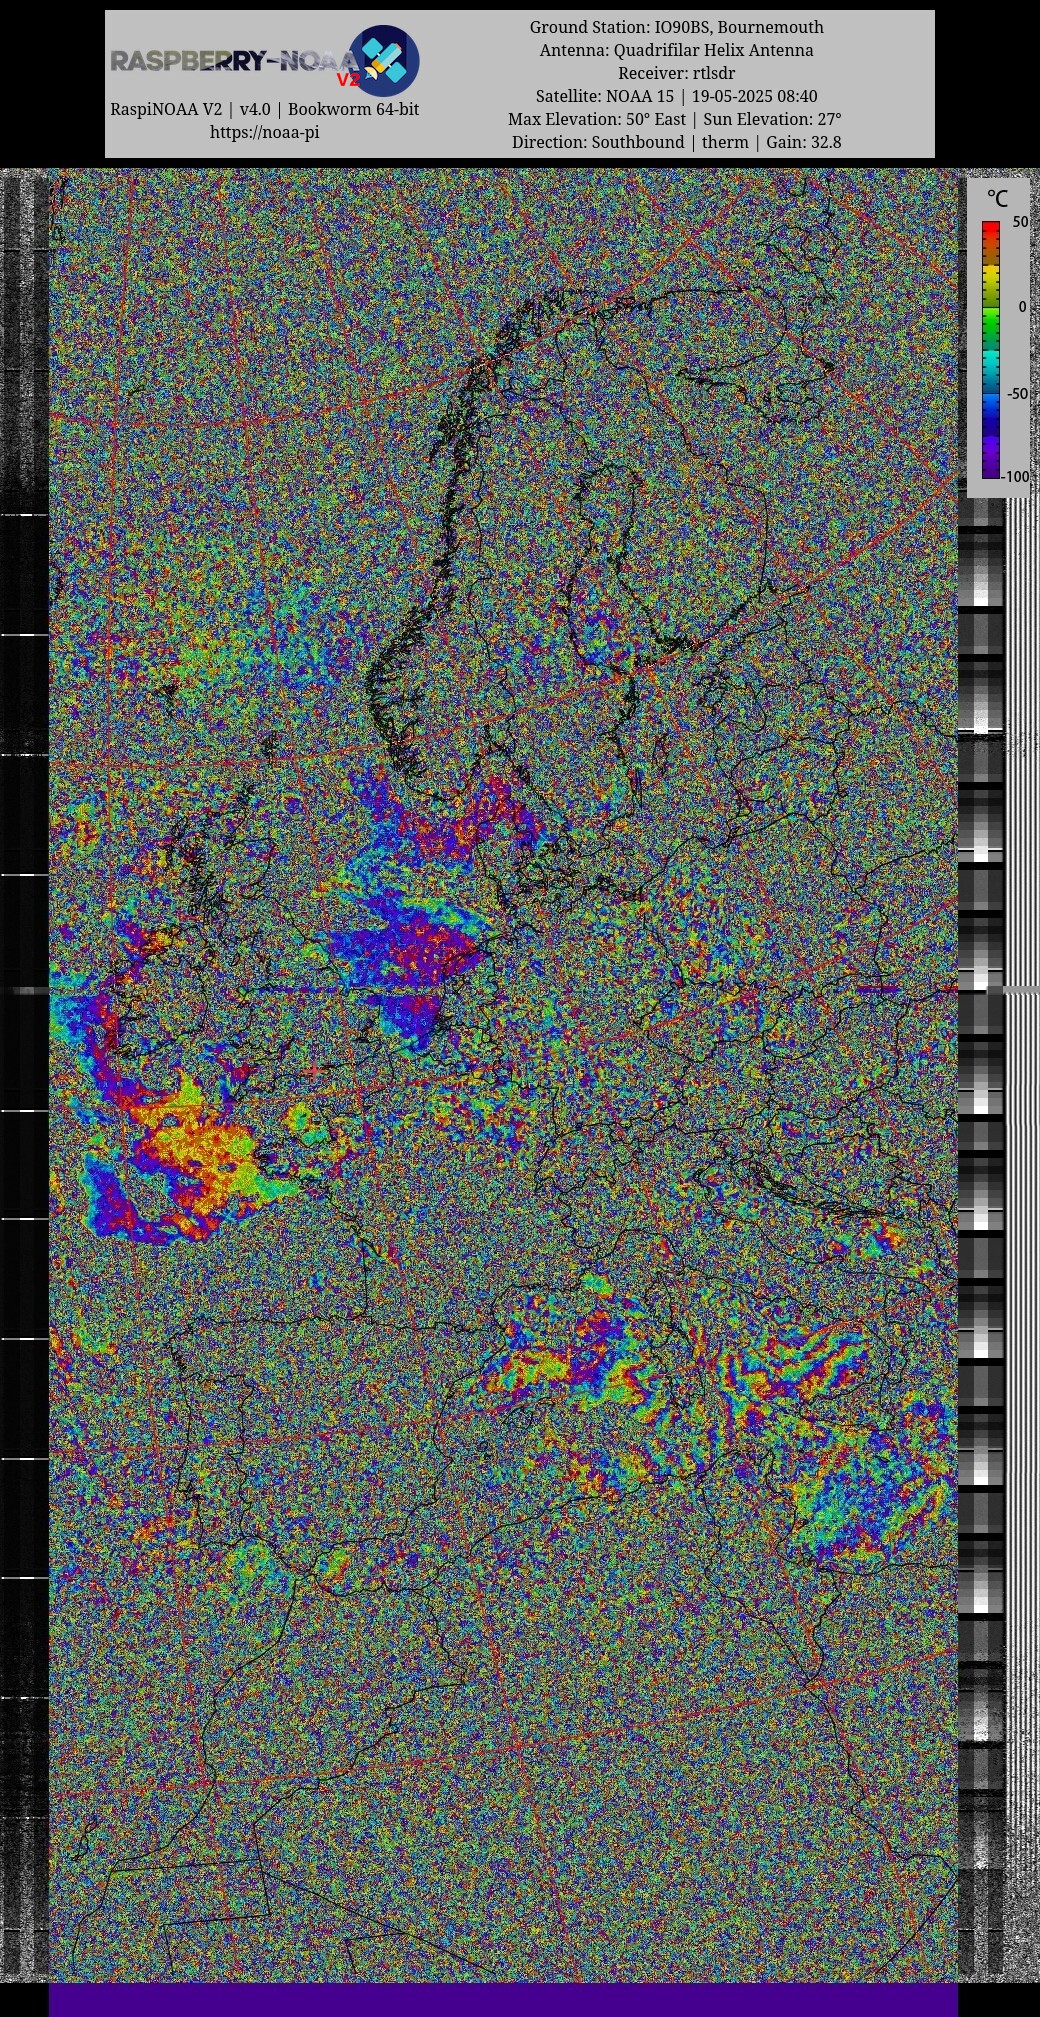Click the -50 value on temperature legend

click(1017, 394)
